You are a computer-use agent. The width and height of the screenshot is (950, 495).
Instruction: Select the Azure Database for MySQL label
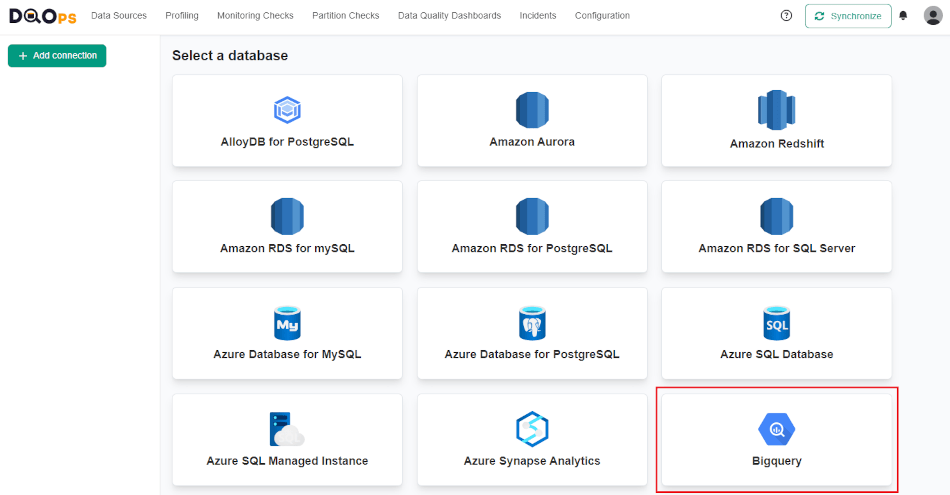coord(287,354)
